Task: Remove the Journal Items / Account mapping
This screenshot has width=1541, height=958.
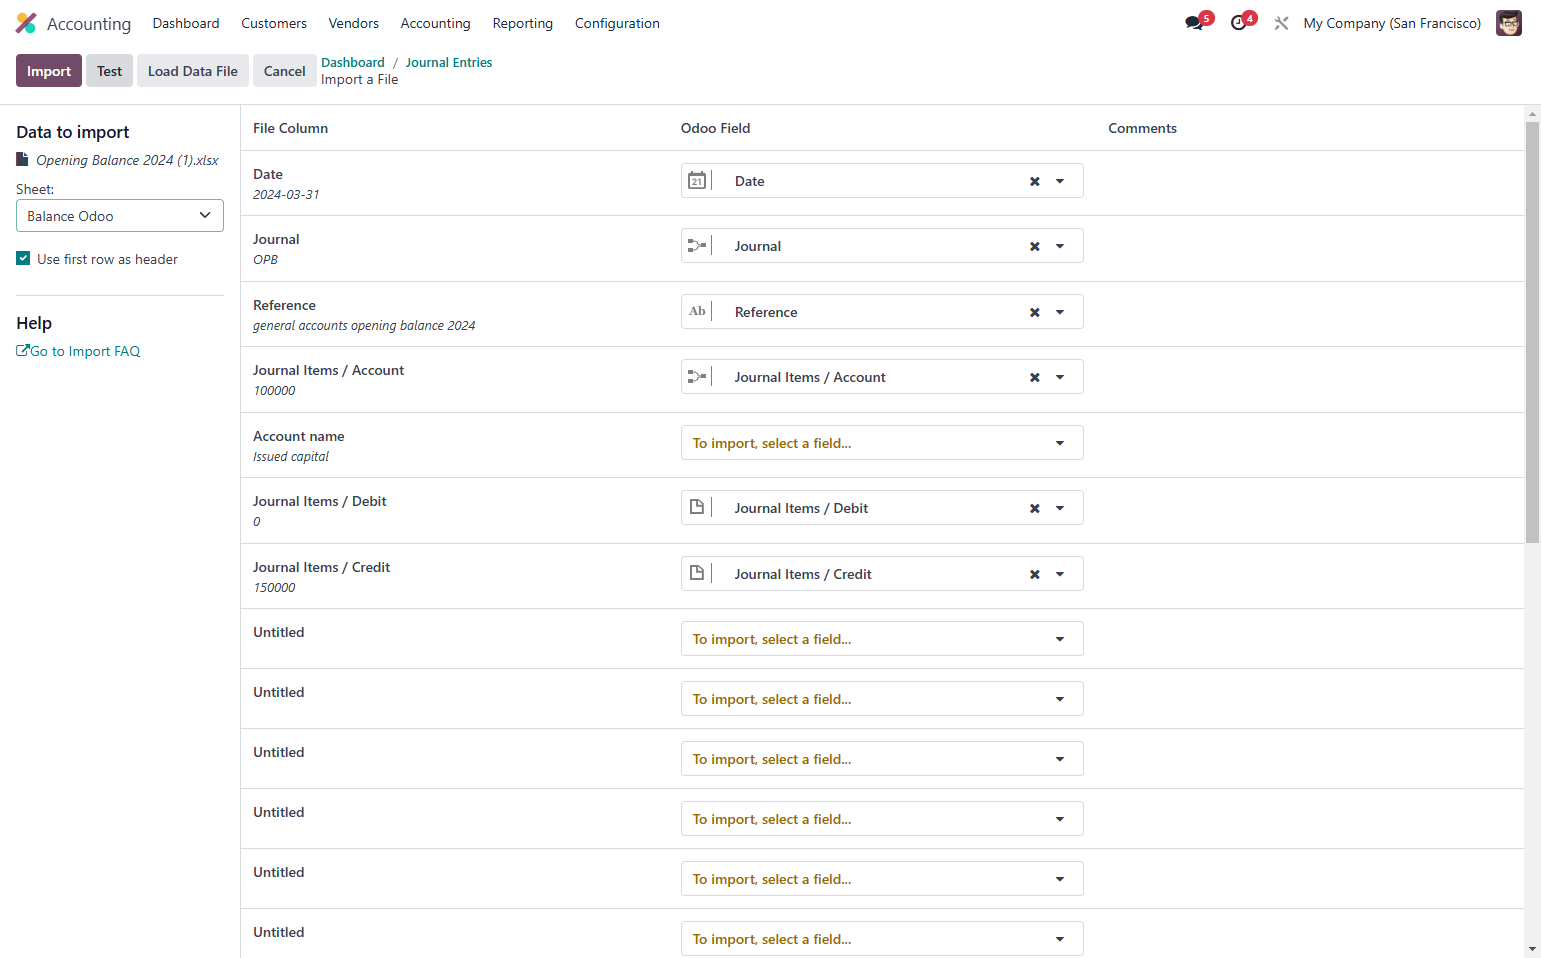Action: click(x=1035, y=377)
